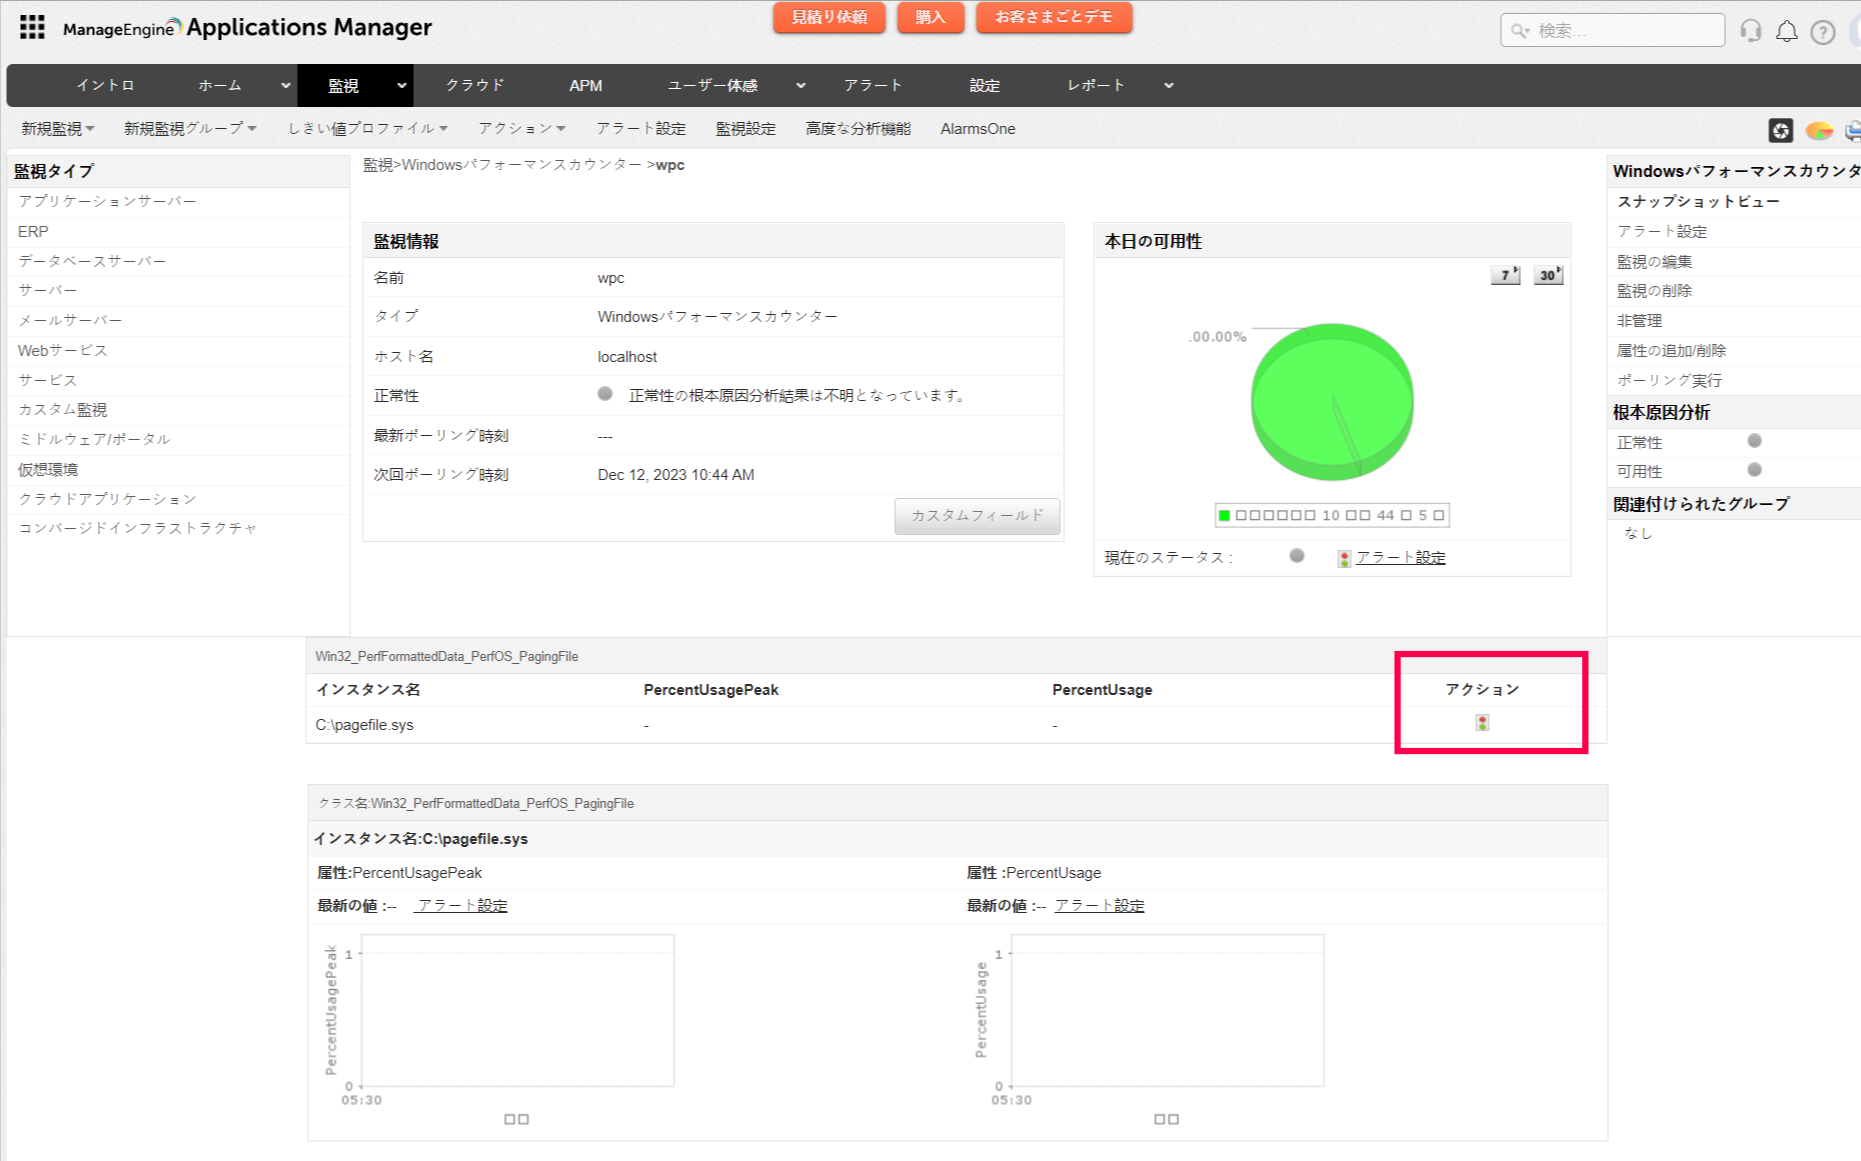Screen dimensions: 1861x1161
Task: Click the help question mark icon
Action: tap(1823, 32)
